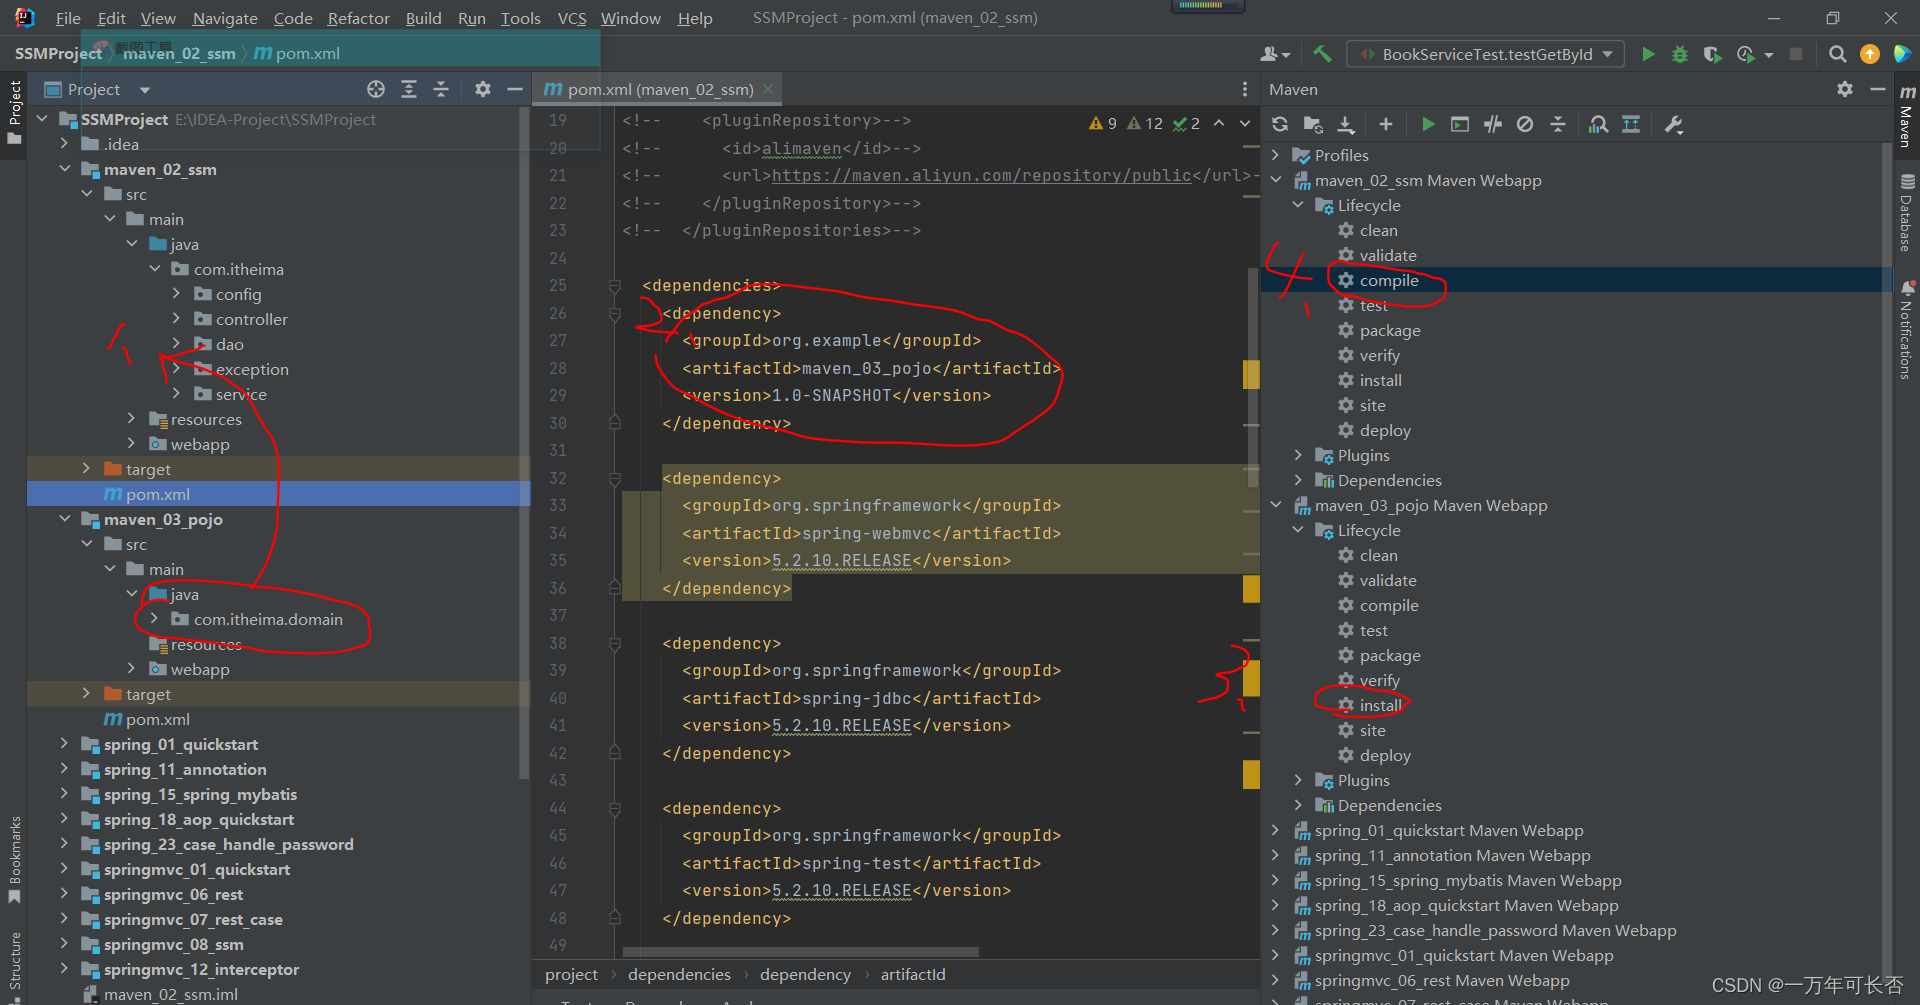Run BookServiceTest.testGetById configuration

[1648, 54]
